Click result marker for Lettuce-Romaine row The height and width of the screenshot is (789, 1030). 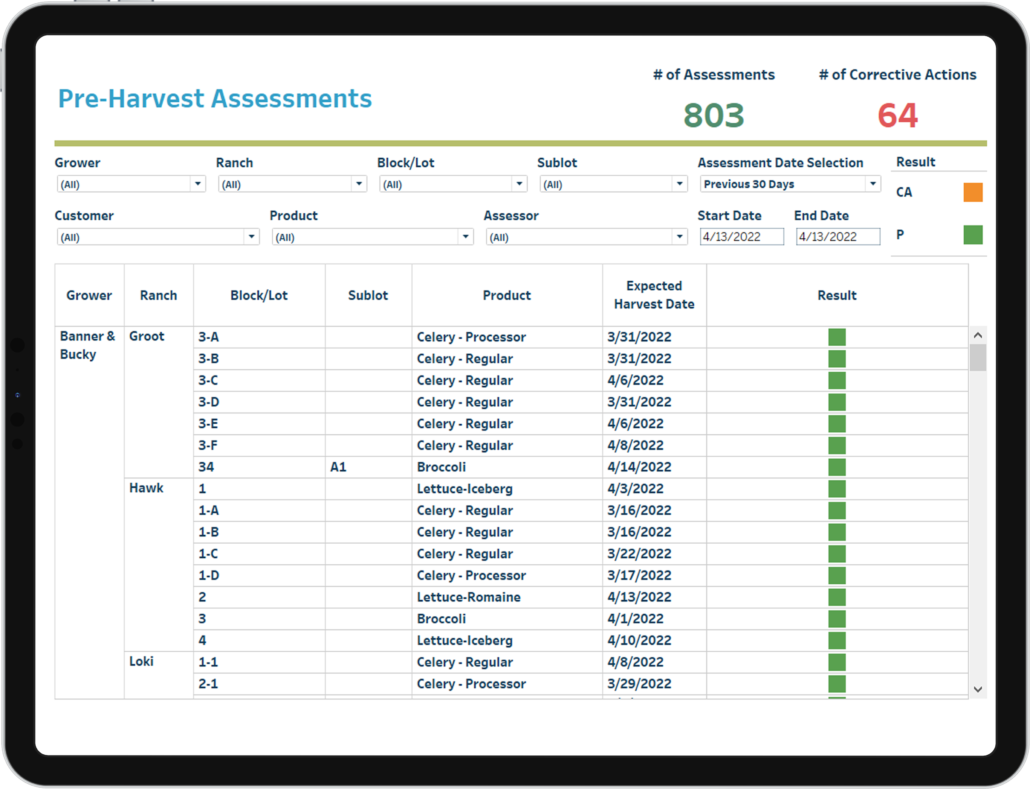[x=837, y=597]
